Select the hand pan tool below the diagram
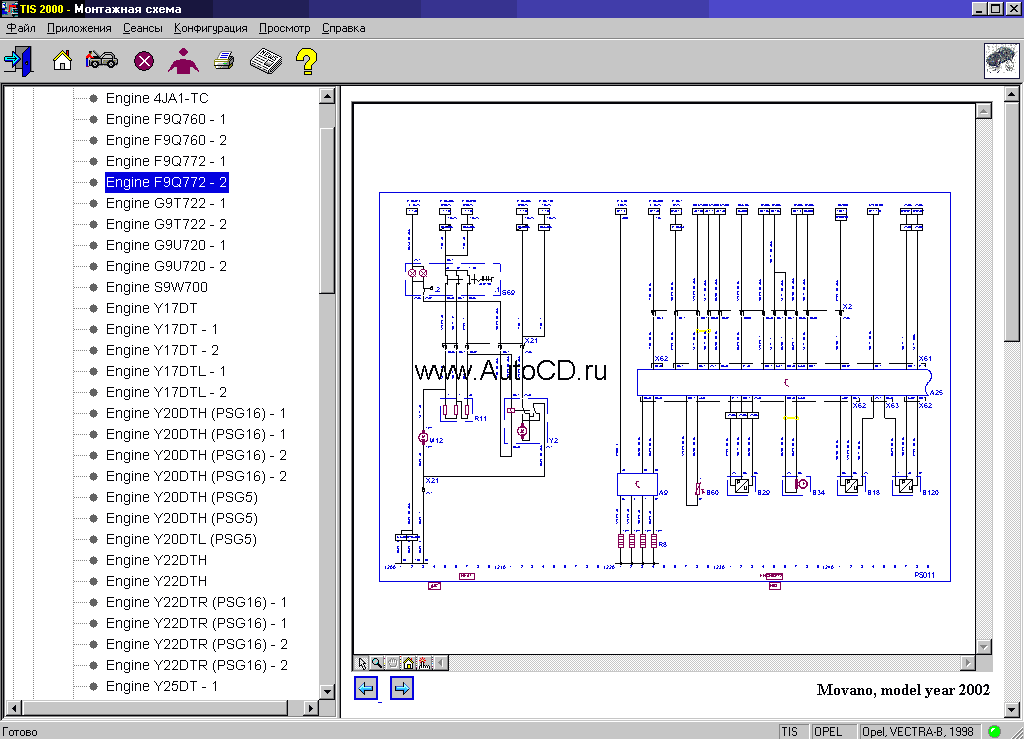This screenshot has height=739, width=1024. (x=392, y=663)
